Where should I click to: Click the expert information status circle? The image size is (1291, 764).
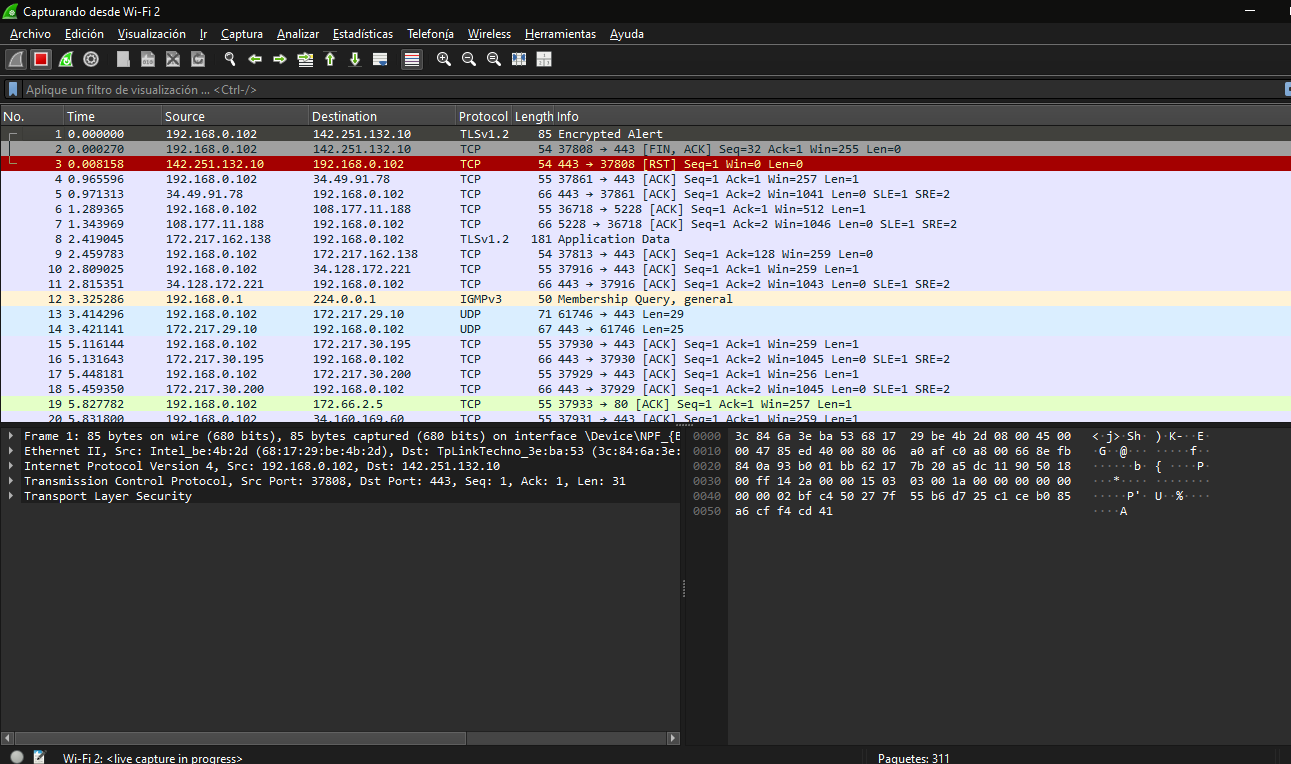point(17,757)
